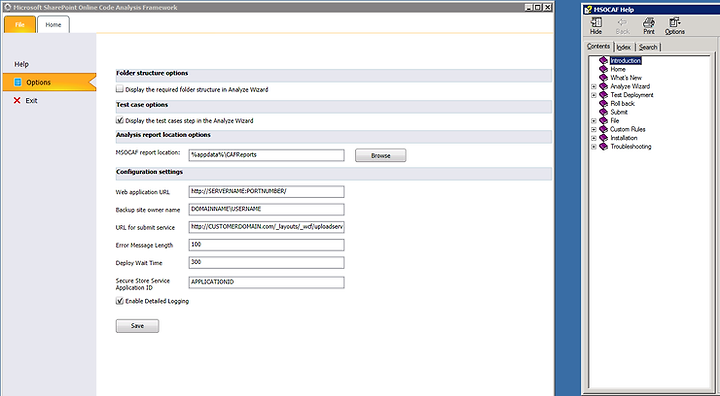Click the Folder structure options heading

click(152, 73)
